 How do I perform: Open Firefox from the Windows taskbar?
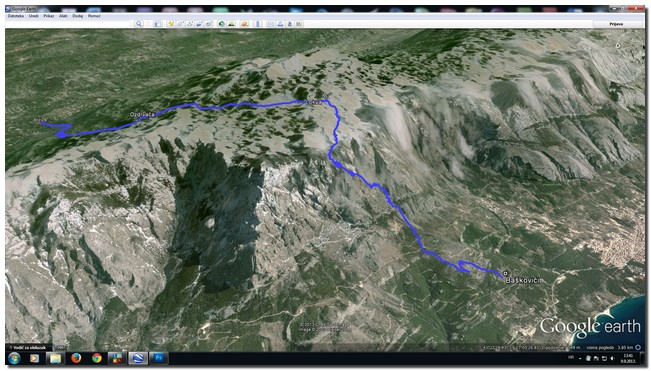coord(76,358)
